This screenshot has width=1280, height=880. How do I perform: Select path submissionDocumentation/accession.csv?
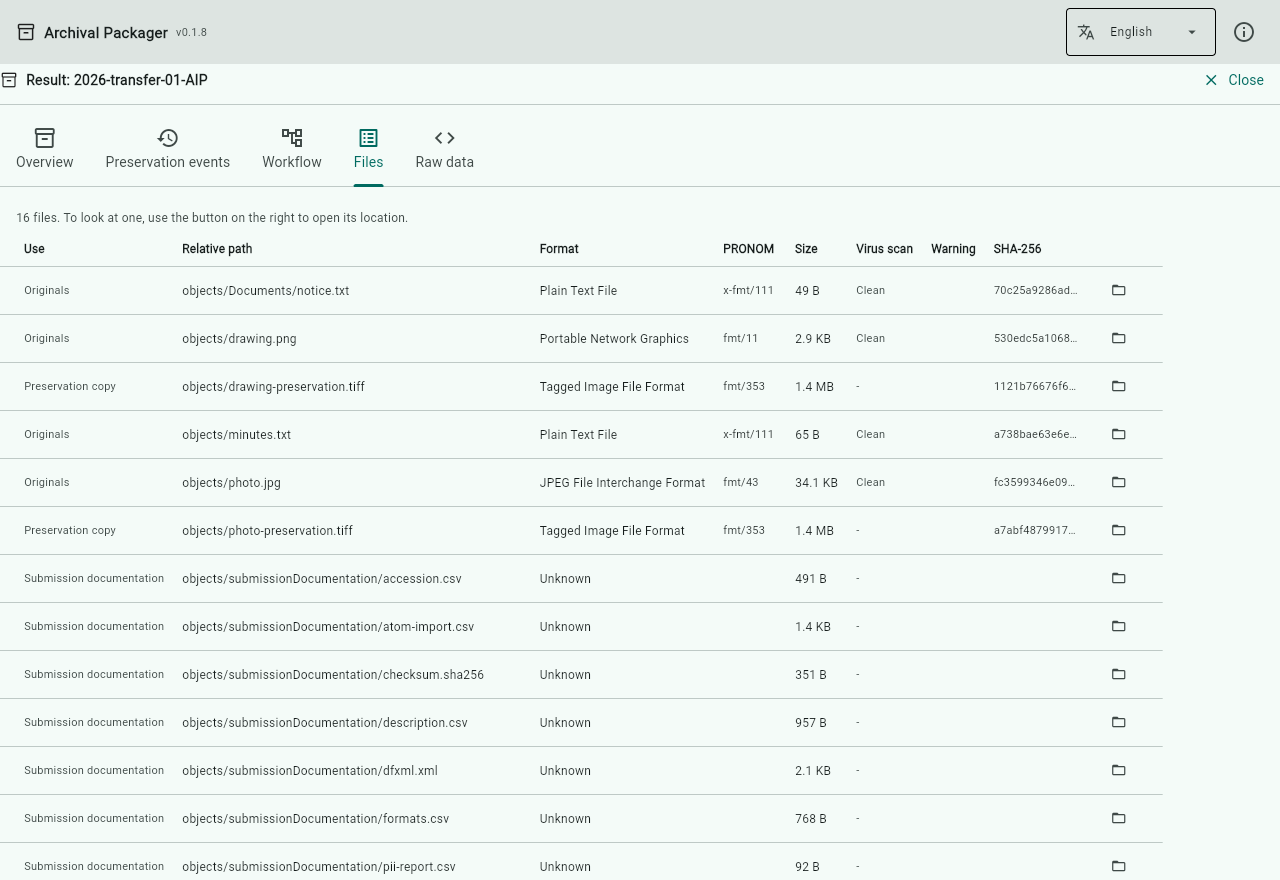click(x=322, y=579)
